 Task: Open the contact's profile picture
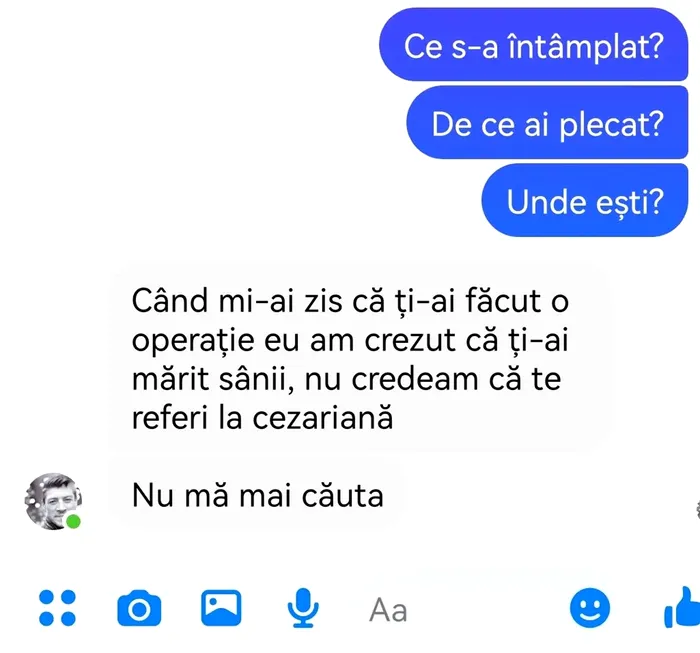(x=53, y=501)
